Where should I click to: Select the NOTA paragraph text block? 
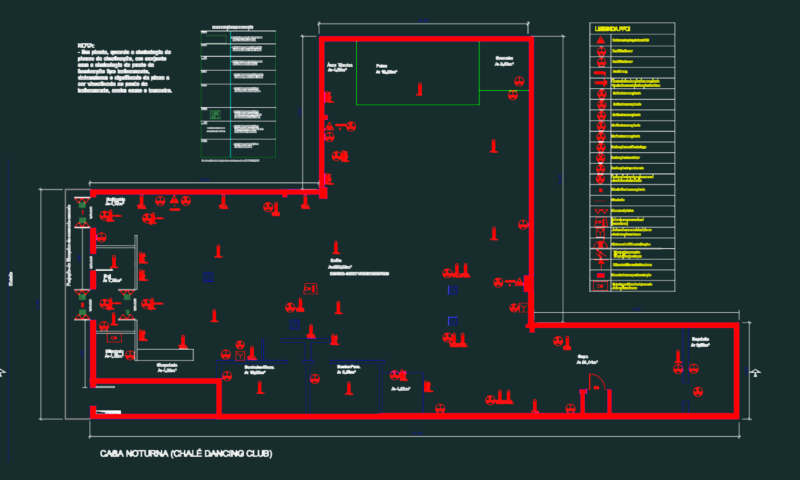point(124,68)
